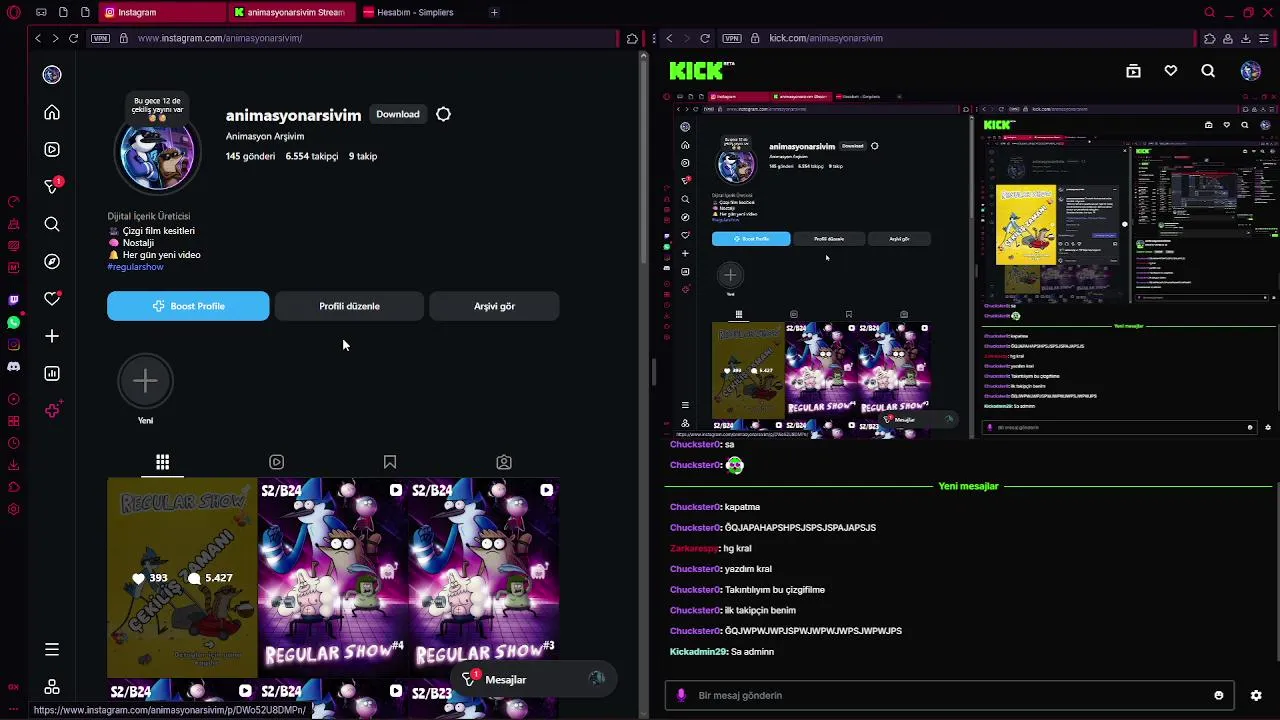
Task: Open the Regular Show #3 reel thumbnail
Action: [483, 577]
